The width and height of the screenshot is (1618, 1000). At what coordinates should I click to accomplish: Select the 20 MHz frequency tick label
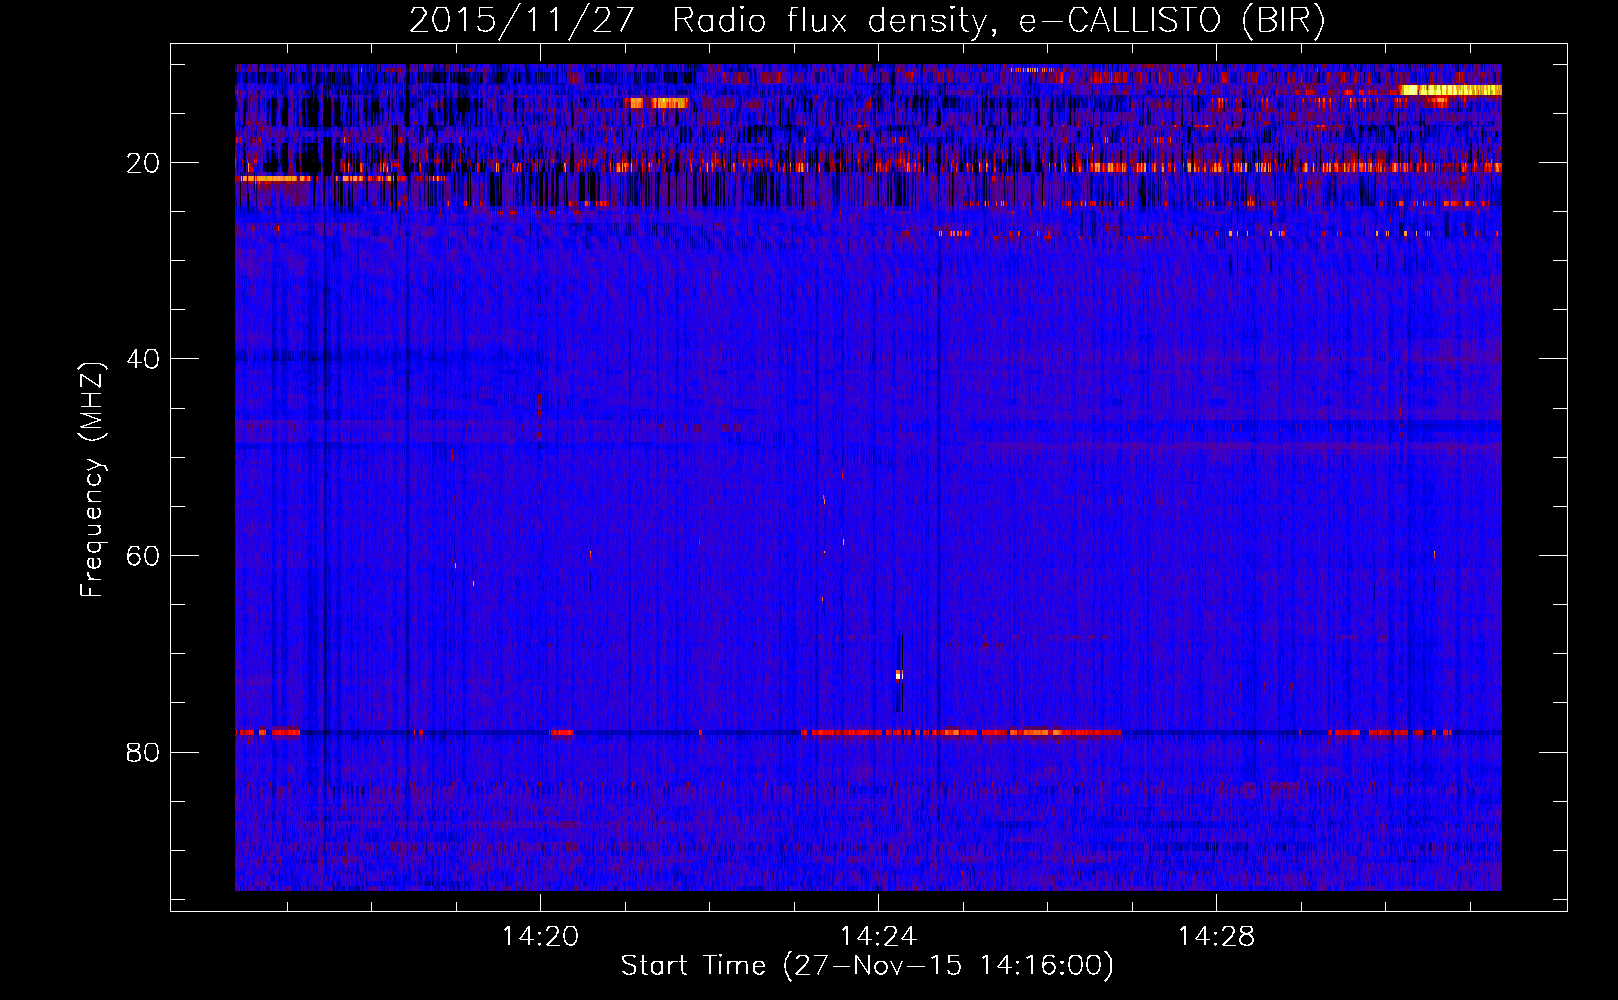pyautogui.click(x=143, y=163)
